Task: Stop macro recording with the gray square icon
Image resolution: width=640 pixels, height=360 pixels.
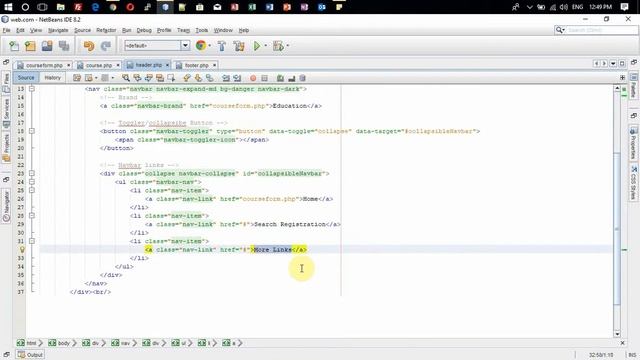Action: pos(264,78)
